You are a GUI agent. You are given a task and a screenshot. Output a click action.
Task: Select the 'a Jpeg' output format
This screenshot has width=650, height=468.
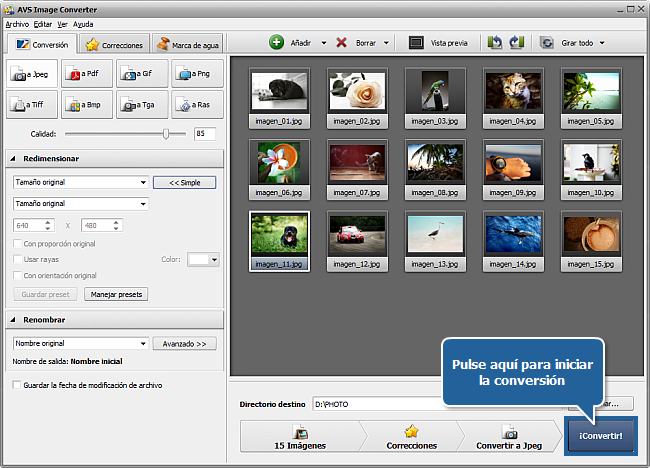pyautogui.click(x=31, y=73)
